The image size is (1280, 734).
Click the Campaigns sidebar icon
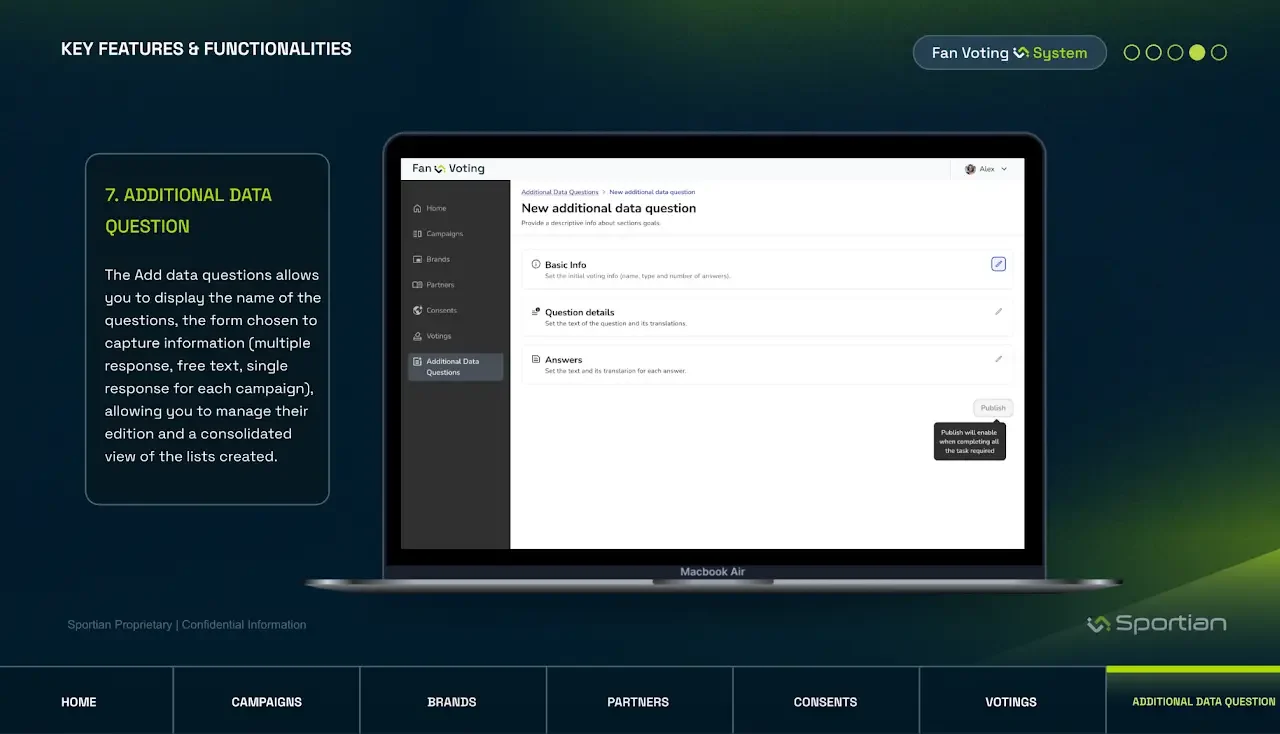417,234
